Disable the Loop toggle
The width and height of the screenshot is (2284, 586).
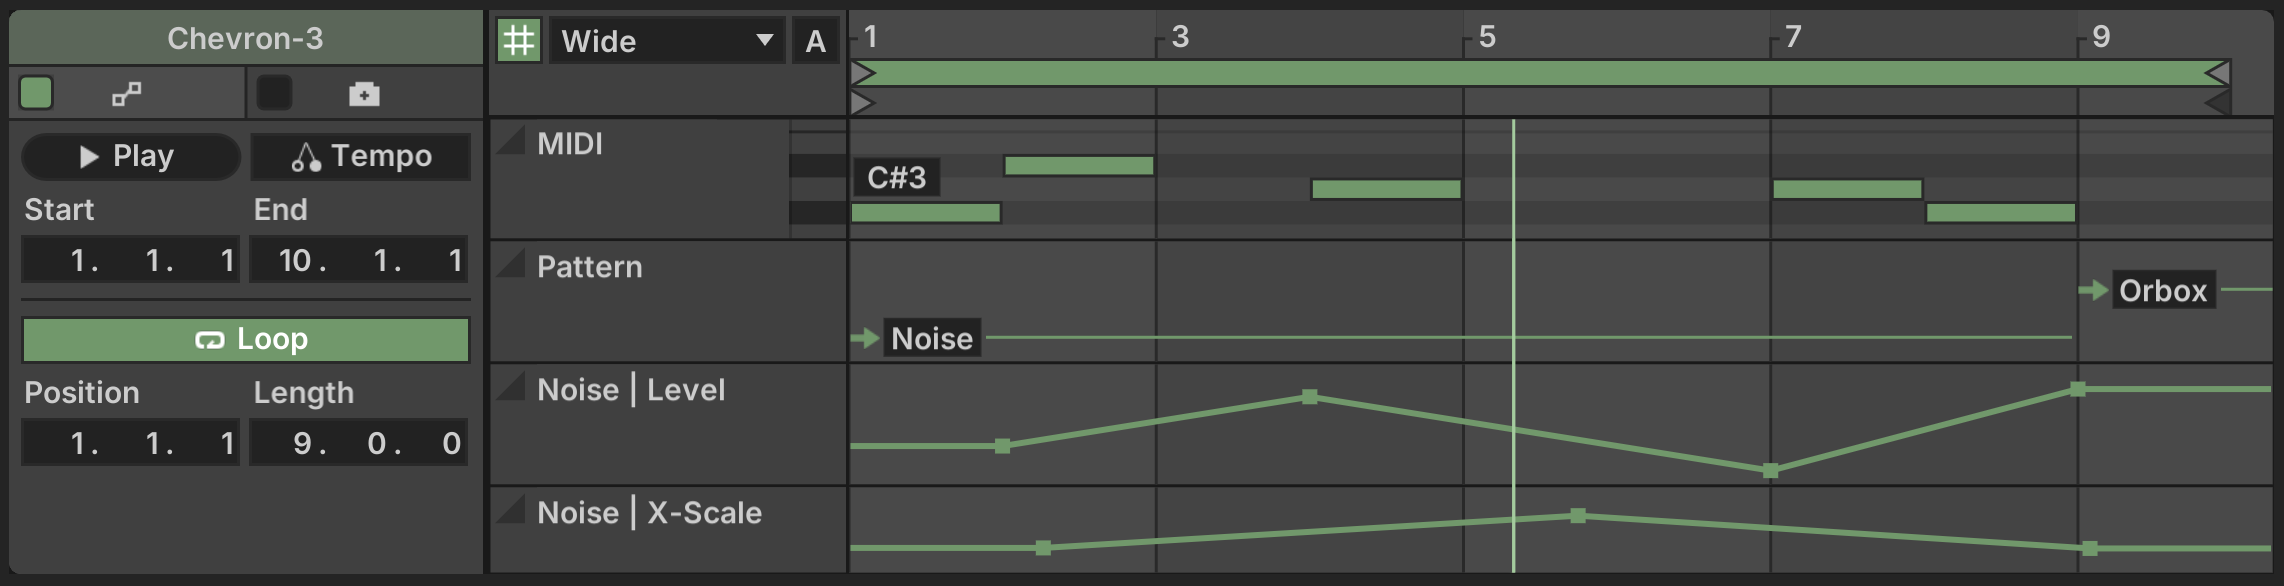click(246, 340)
